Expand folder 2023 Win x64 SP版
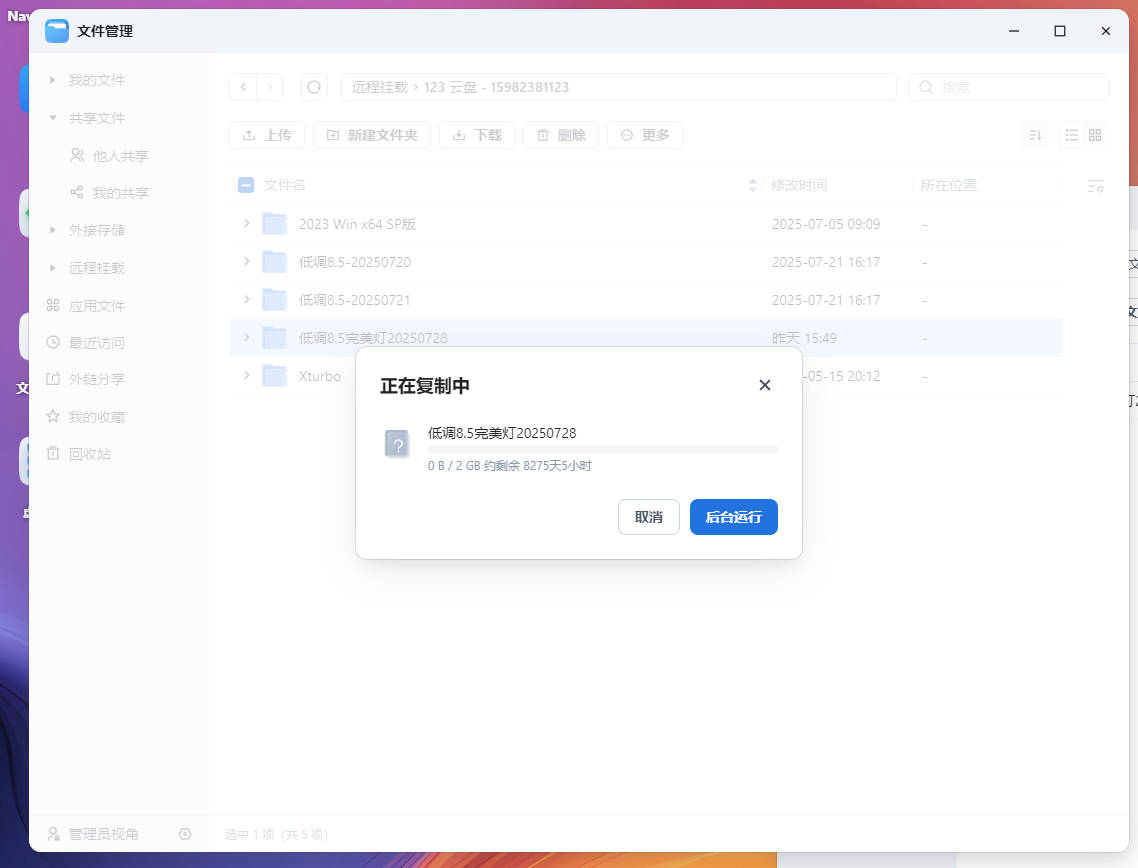 (x=247, y=224)
